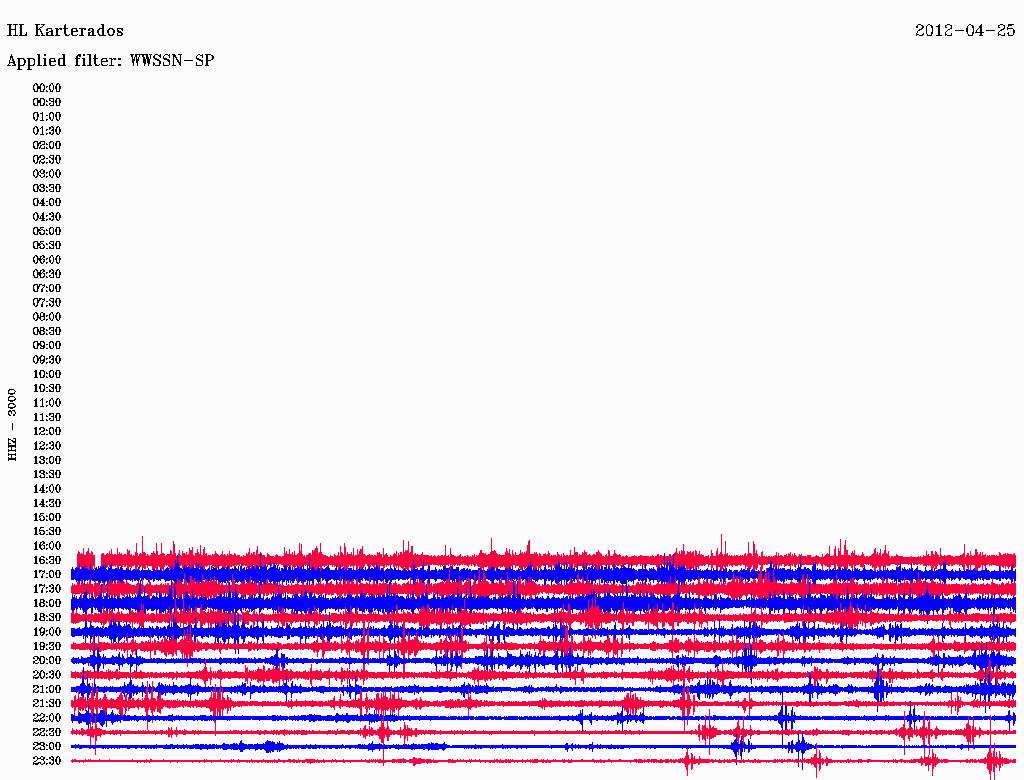Image resolution: width=1024 pixels, height=780 pixels.
Task: Click the 14:00 time label
Action: (x=46, y=489)
